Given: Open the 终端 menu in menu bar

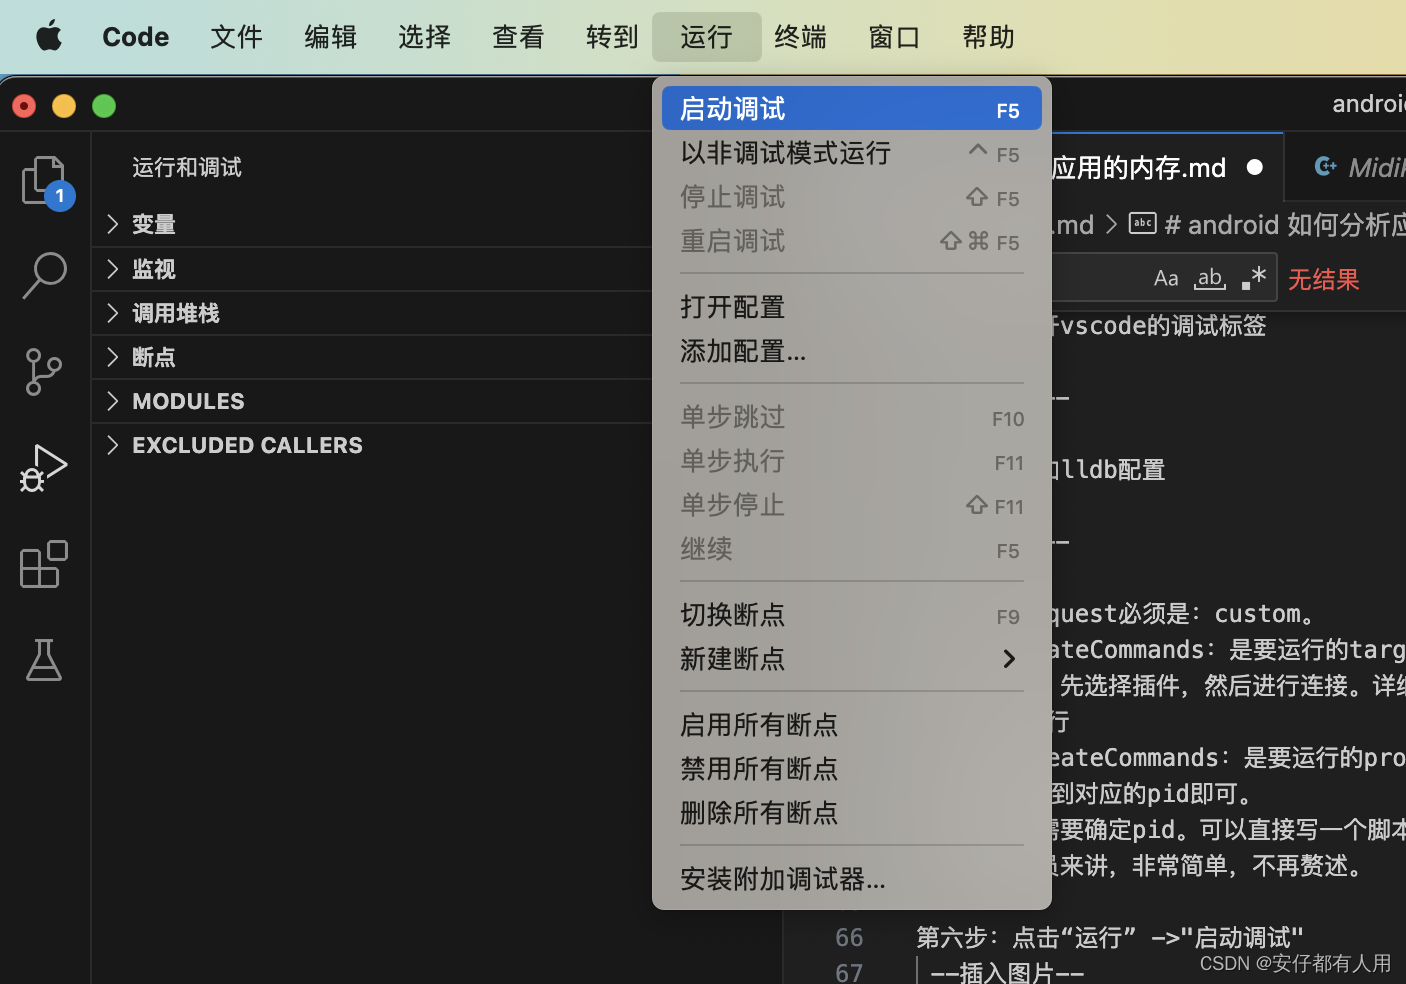Looking at the screenshot, I should 801,37.
